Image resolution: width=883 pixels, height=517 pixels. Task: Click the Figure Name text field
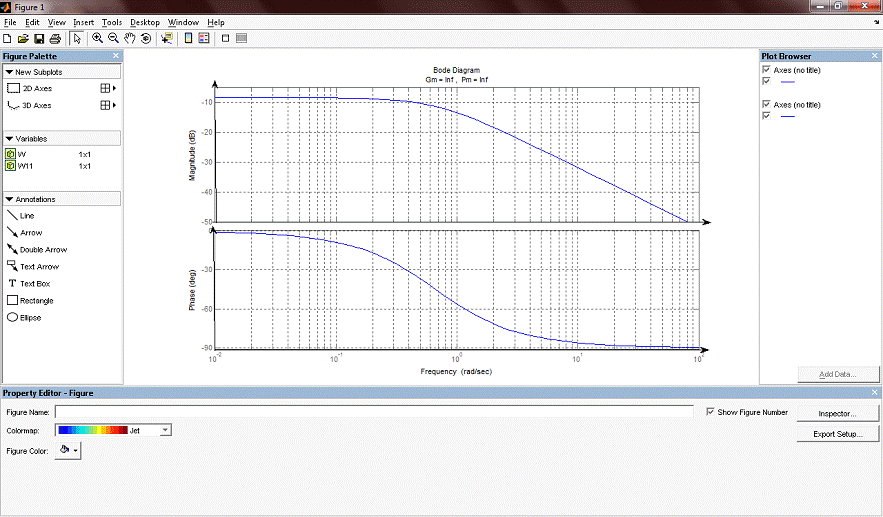[x=374, y=412]
